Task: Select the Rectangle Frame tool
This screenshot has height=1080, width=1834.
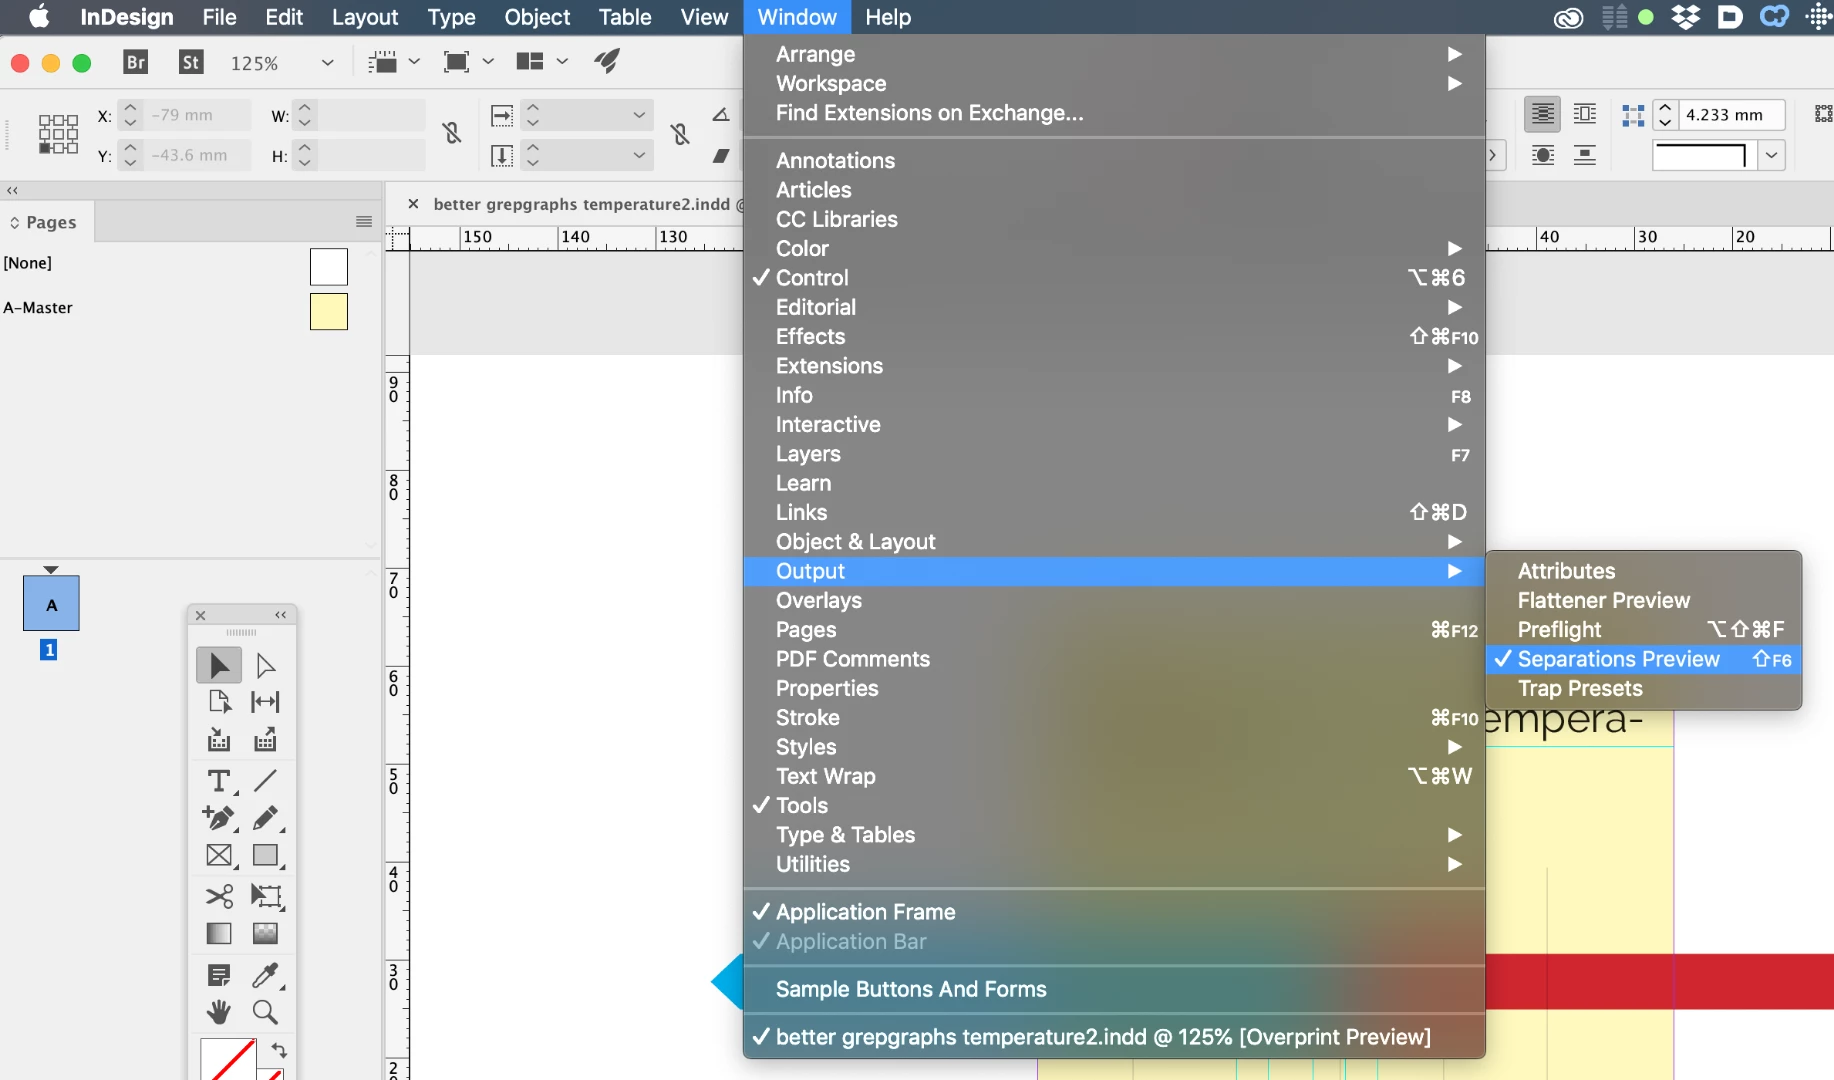Action: pyautogui.click(x=219, y=856)
